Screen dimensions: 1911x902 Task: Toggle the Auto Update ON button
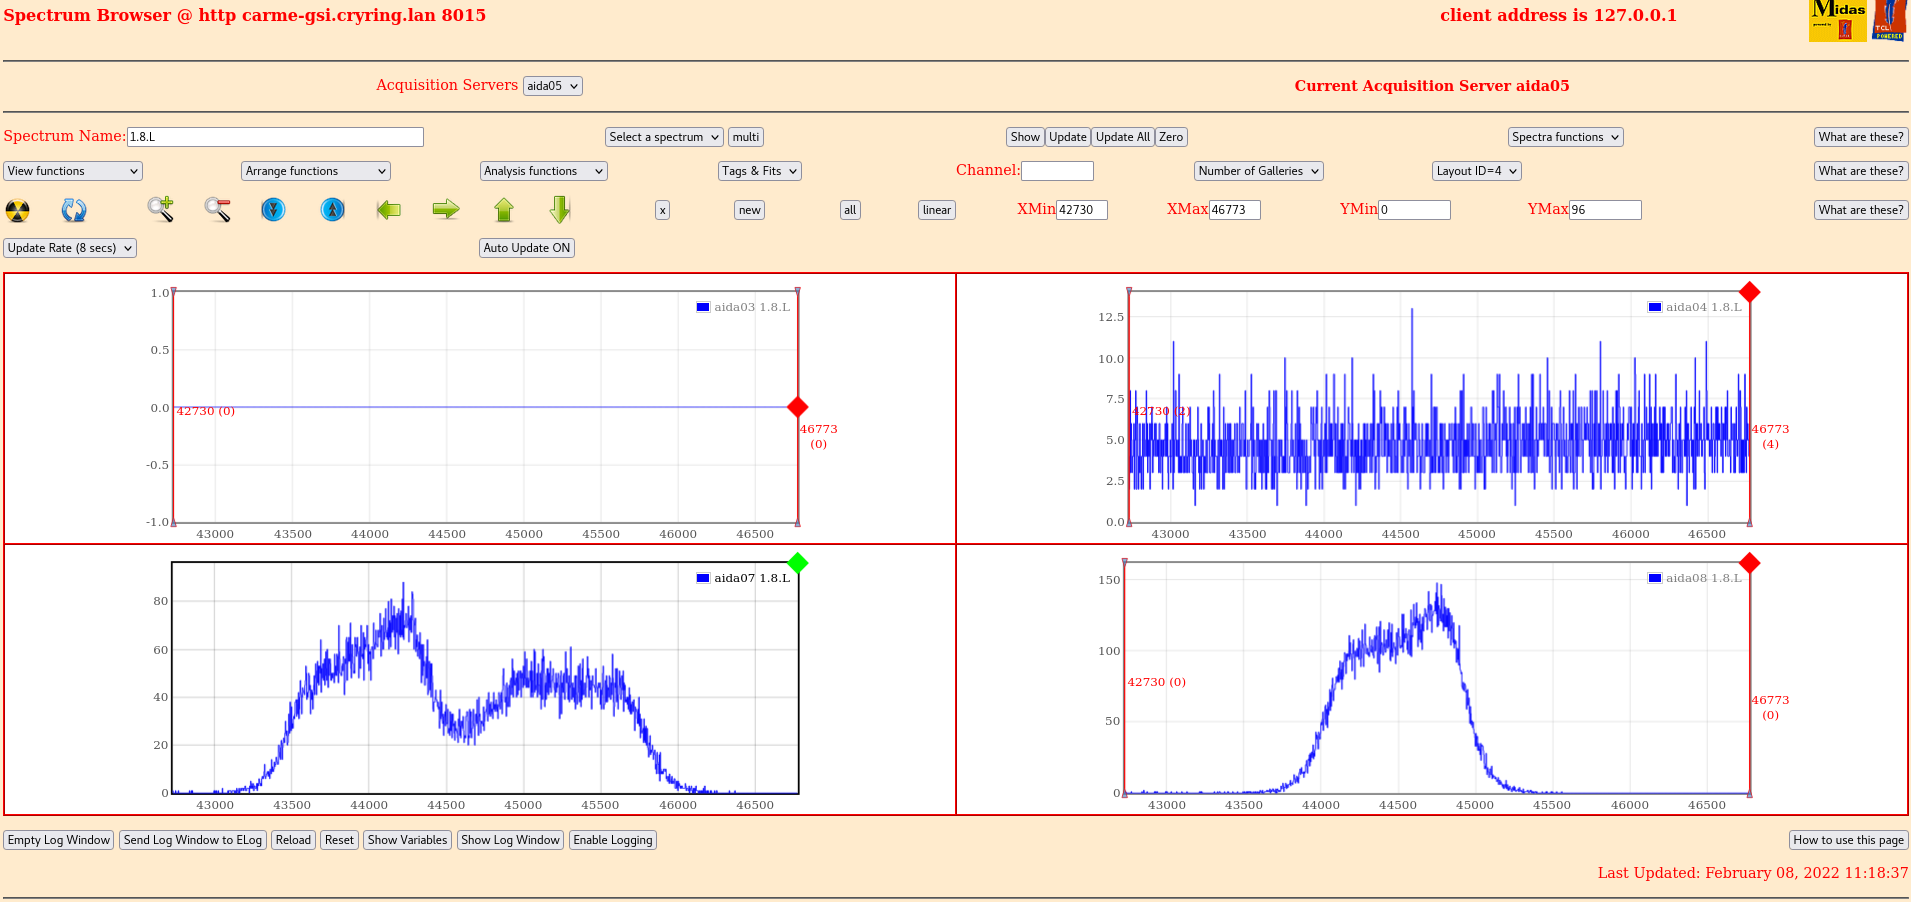coord(527,248)
